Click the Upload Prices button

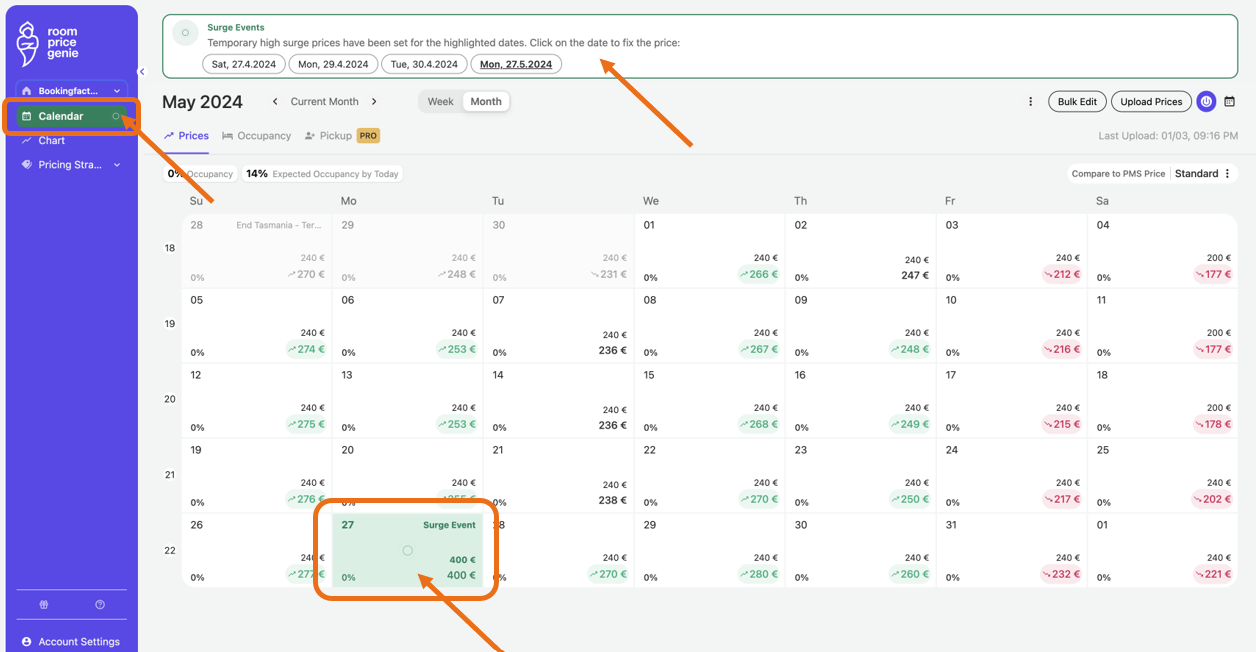tap(1150, 101)
